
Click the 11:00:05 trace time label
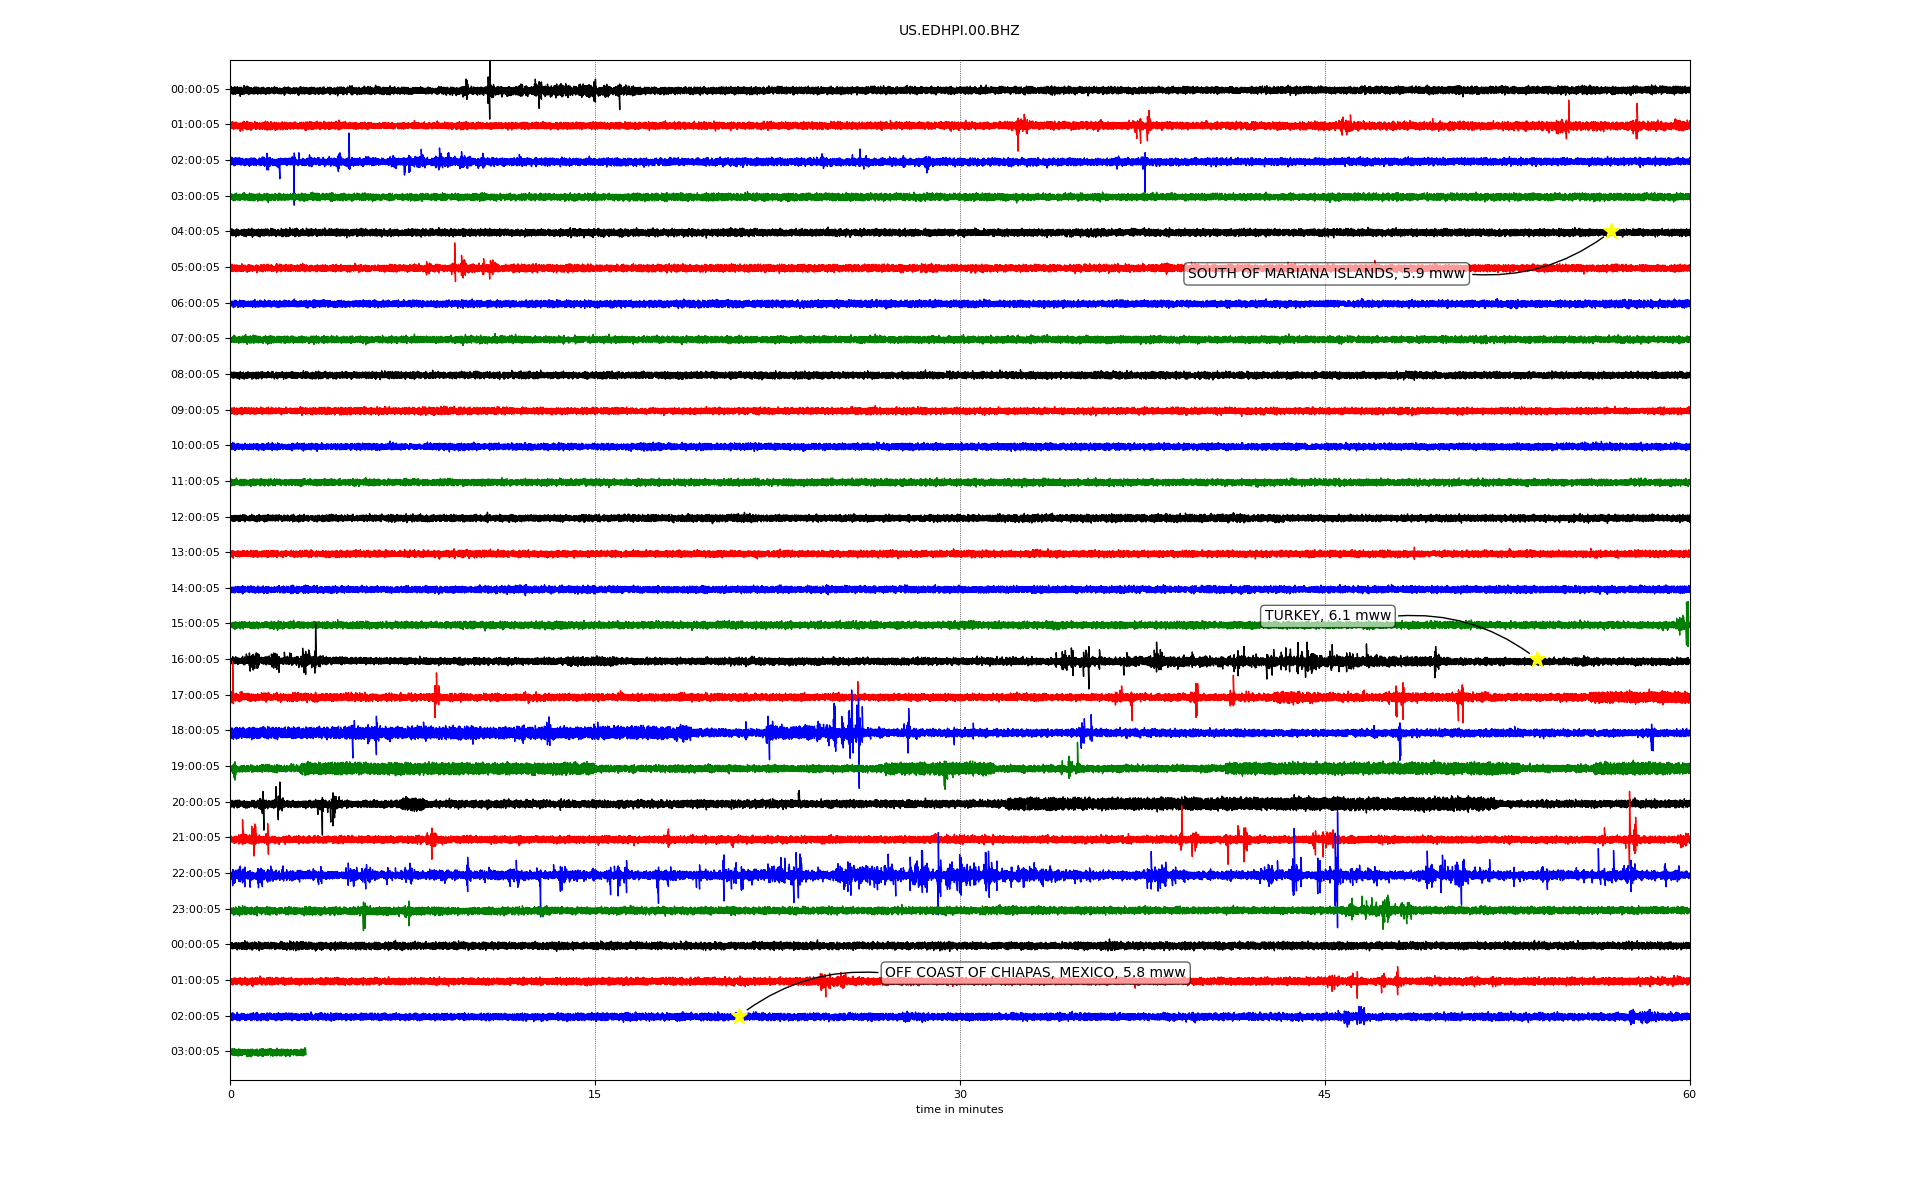click(x=195, y=482)
